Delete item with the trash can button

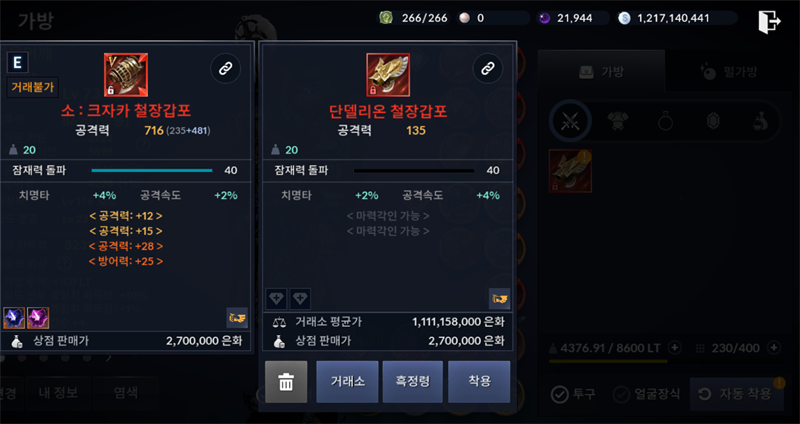click(x=286, y=382)
